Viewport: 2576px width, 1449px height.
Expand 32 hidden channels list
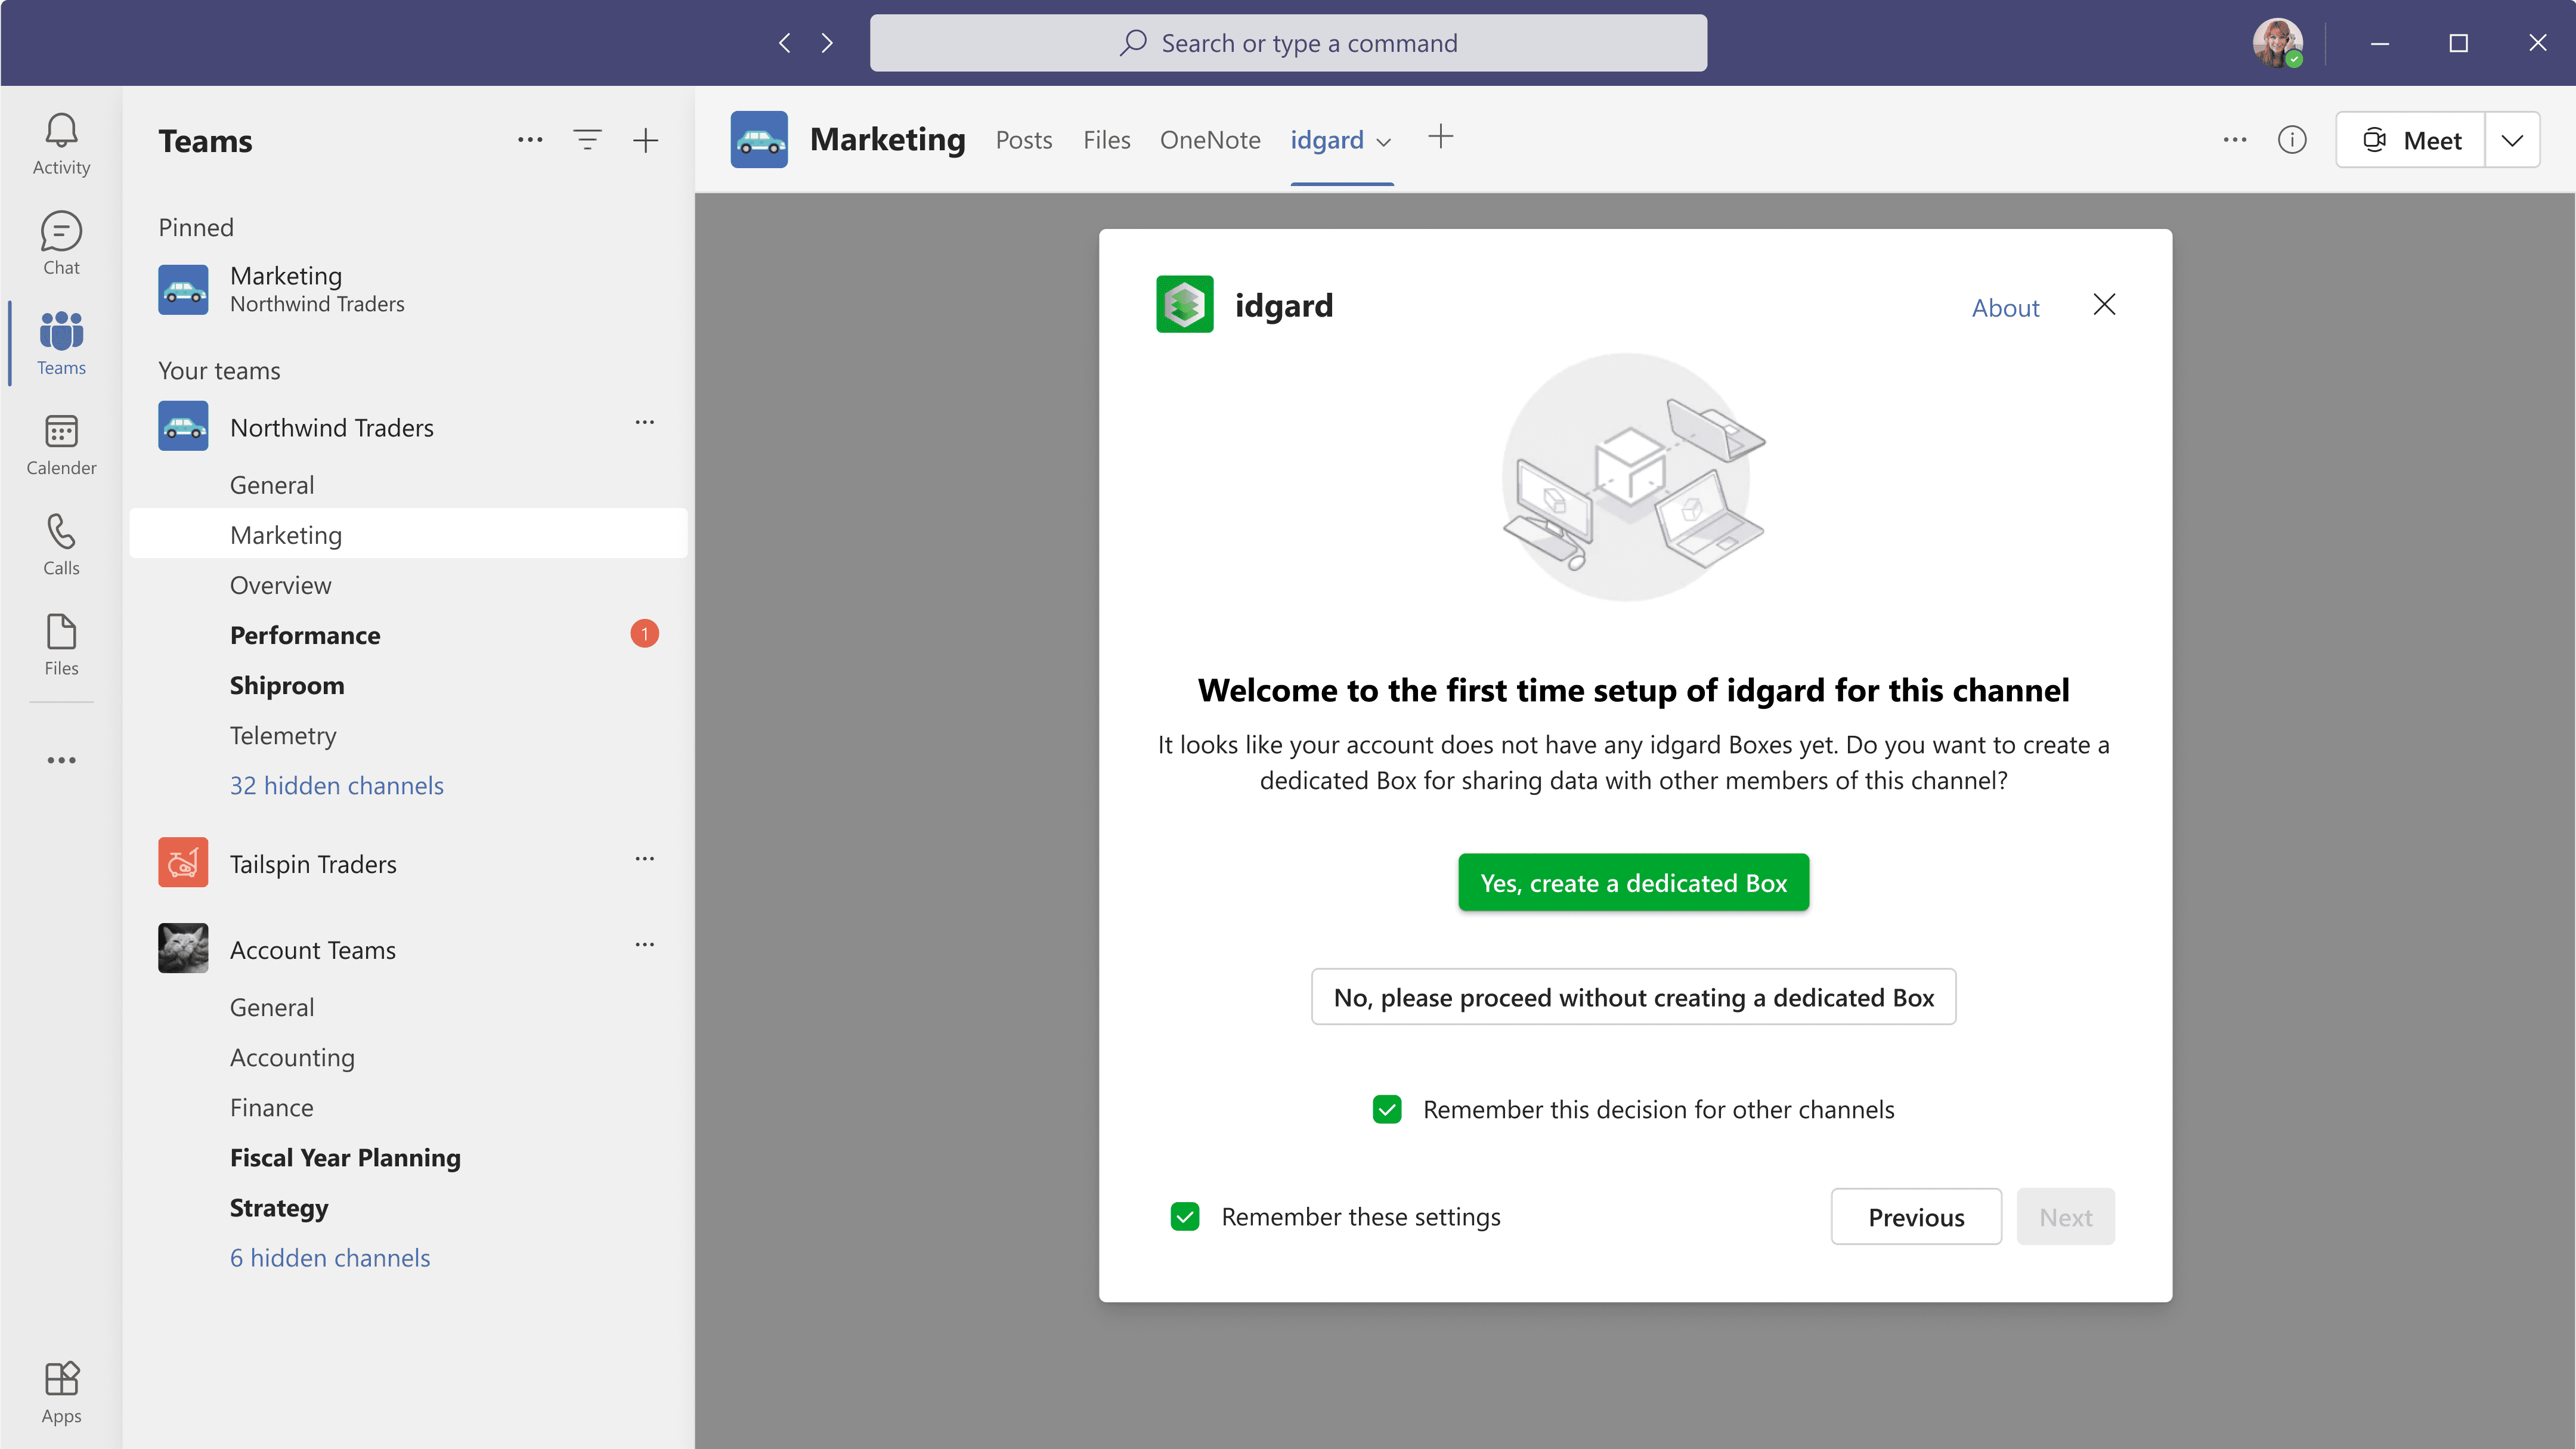336,785
